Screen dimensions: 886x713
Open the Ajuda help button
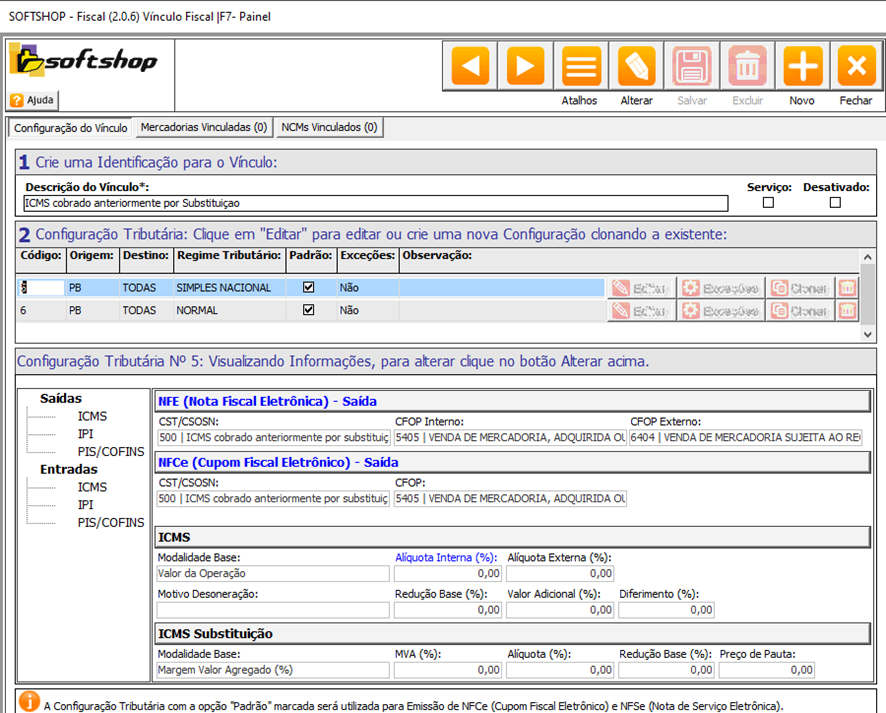pyautogui.click(x=34, y=100)
